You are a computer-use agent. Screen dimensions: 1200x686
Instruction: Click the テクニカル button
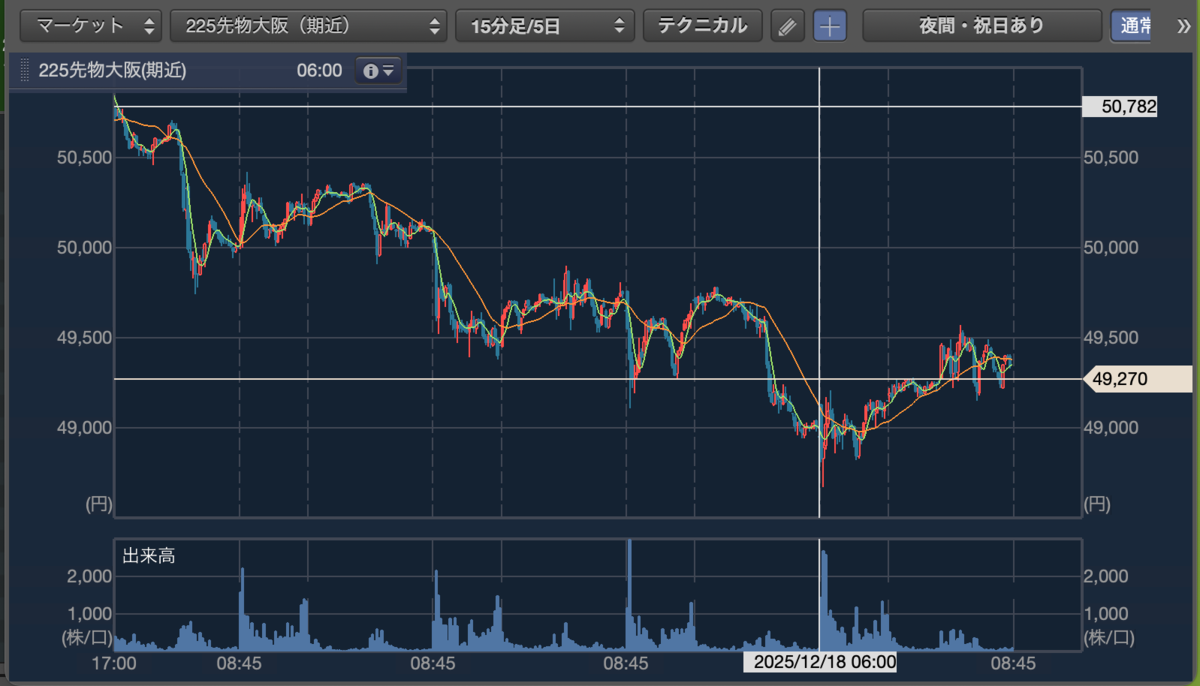pyautogui.click(x=703, y=27)
